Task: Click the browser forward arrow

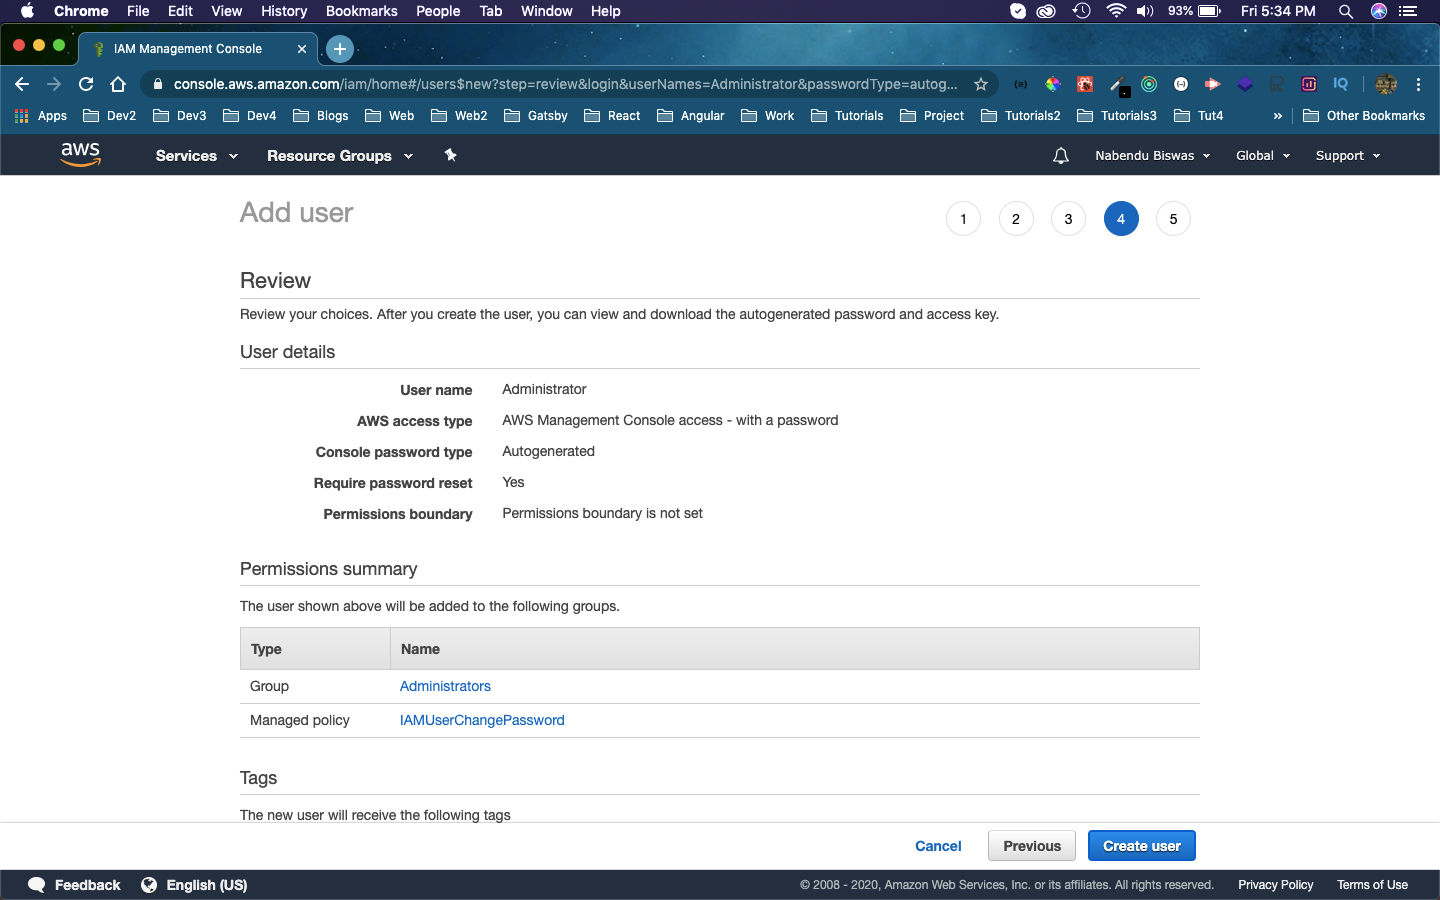Action: (x=54, y=84)
